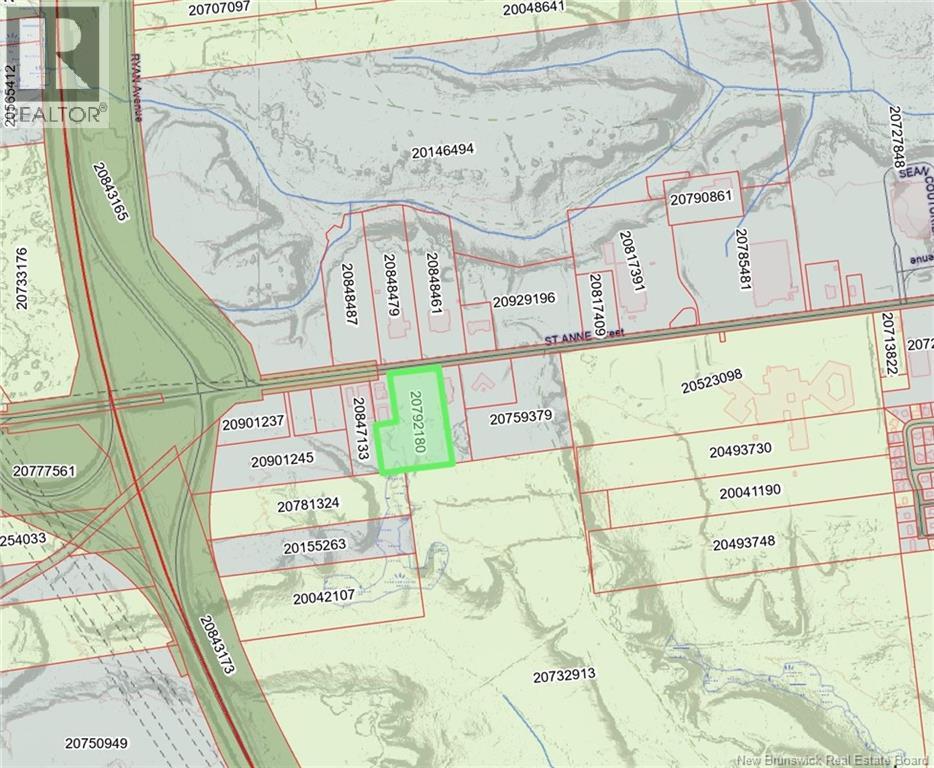Click parcel label 20042107
Viewport: 934px width, 768px height.
(x=324, y=597)
